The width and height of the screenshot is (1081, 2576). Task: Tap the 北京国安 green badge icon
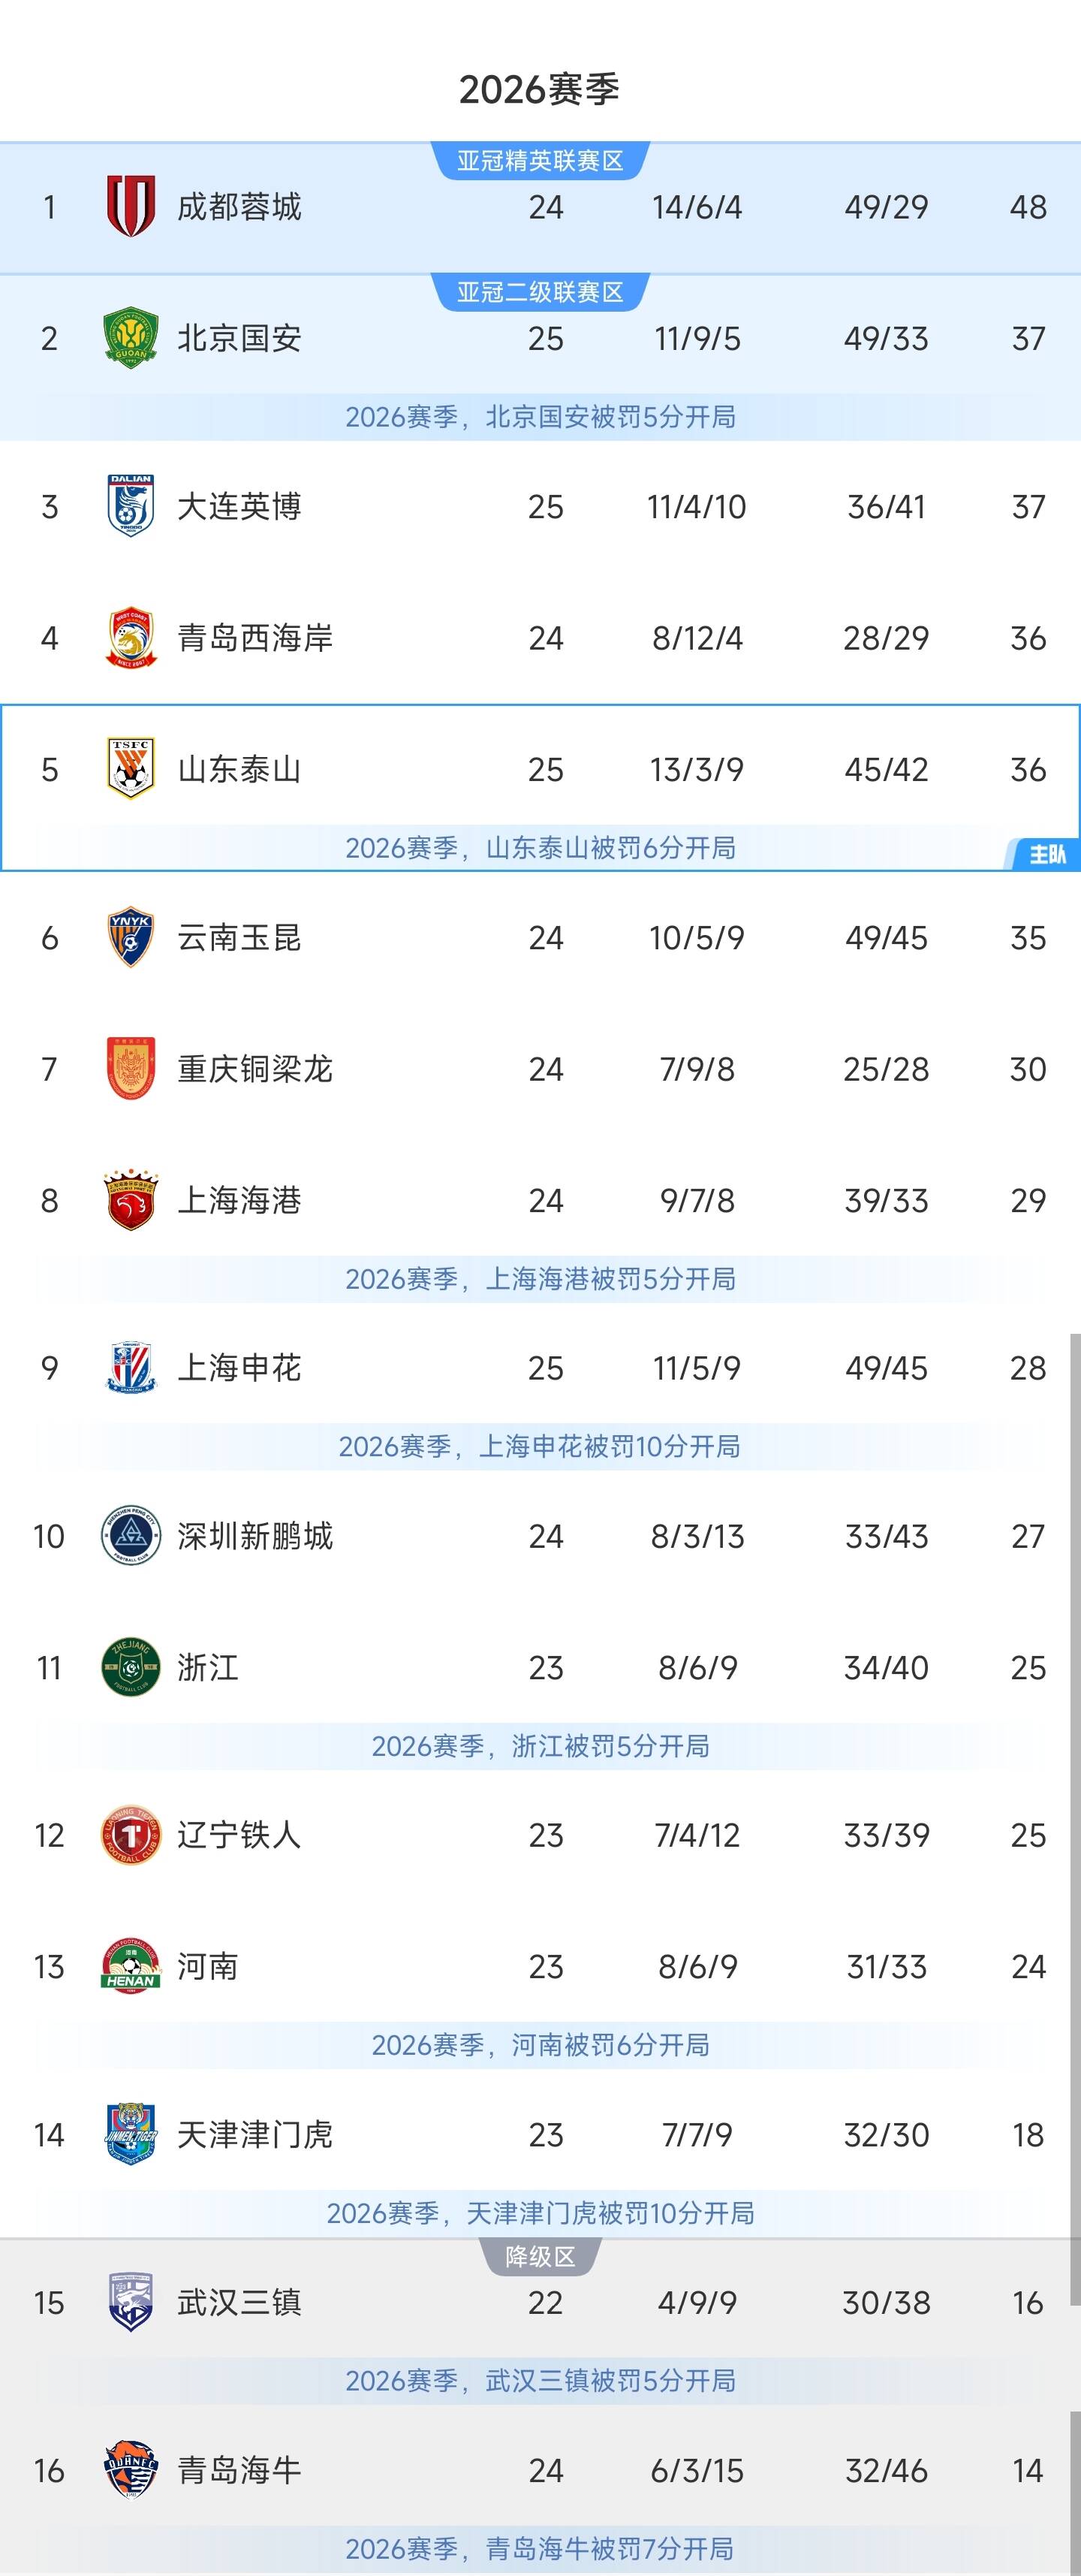pyautogui.click(x=131, y=338)
